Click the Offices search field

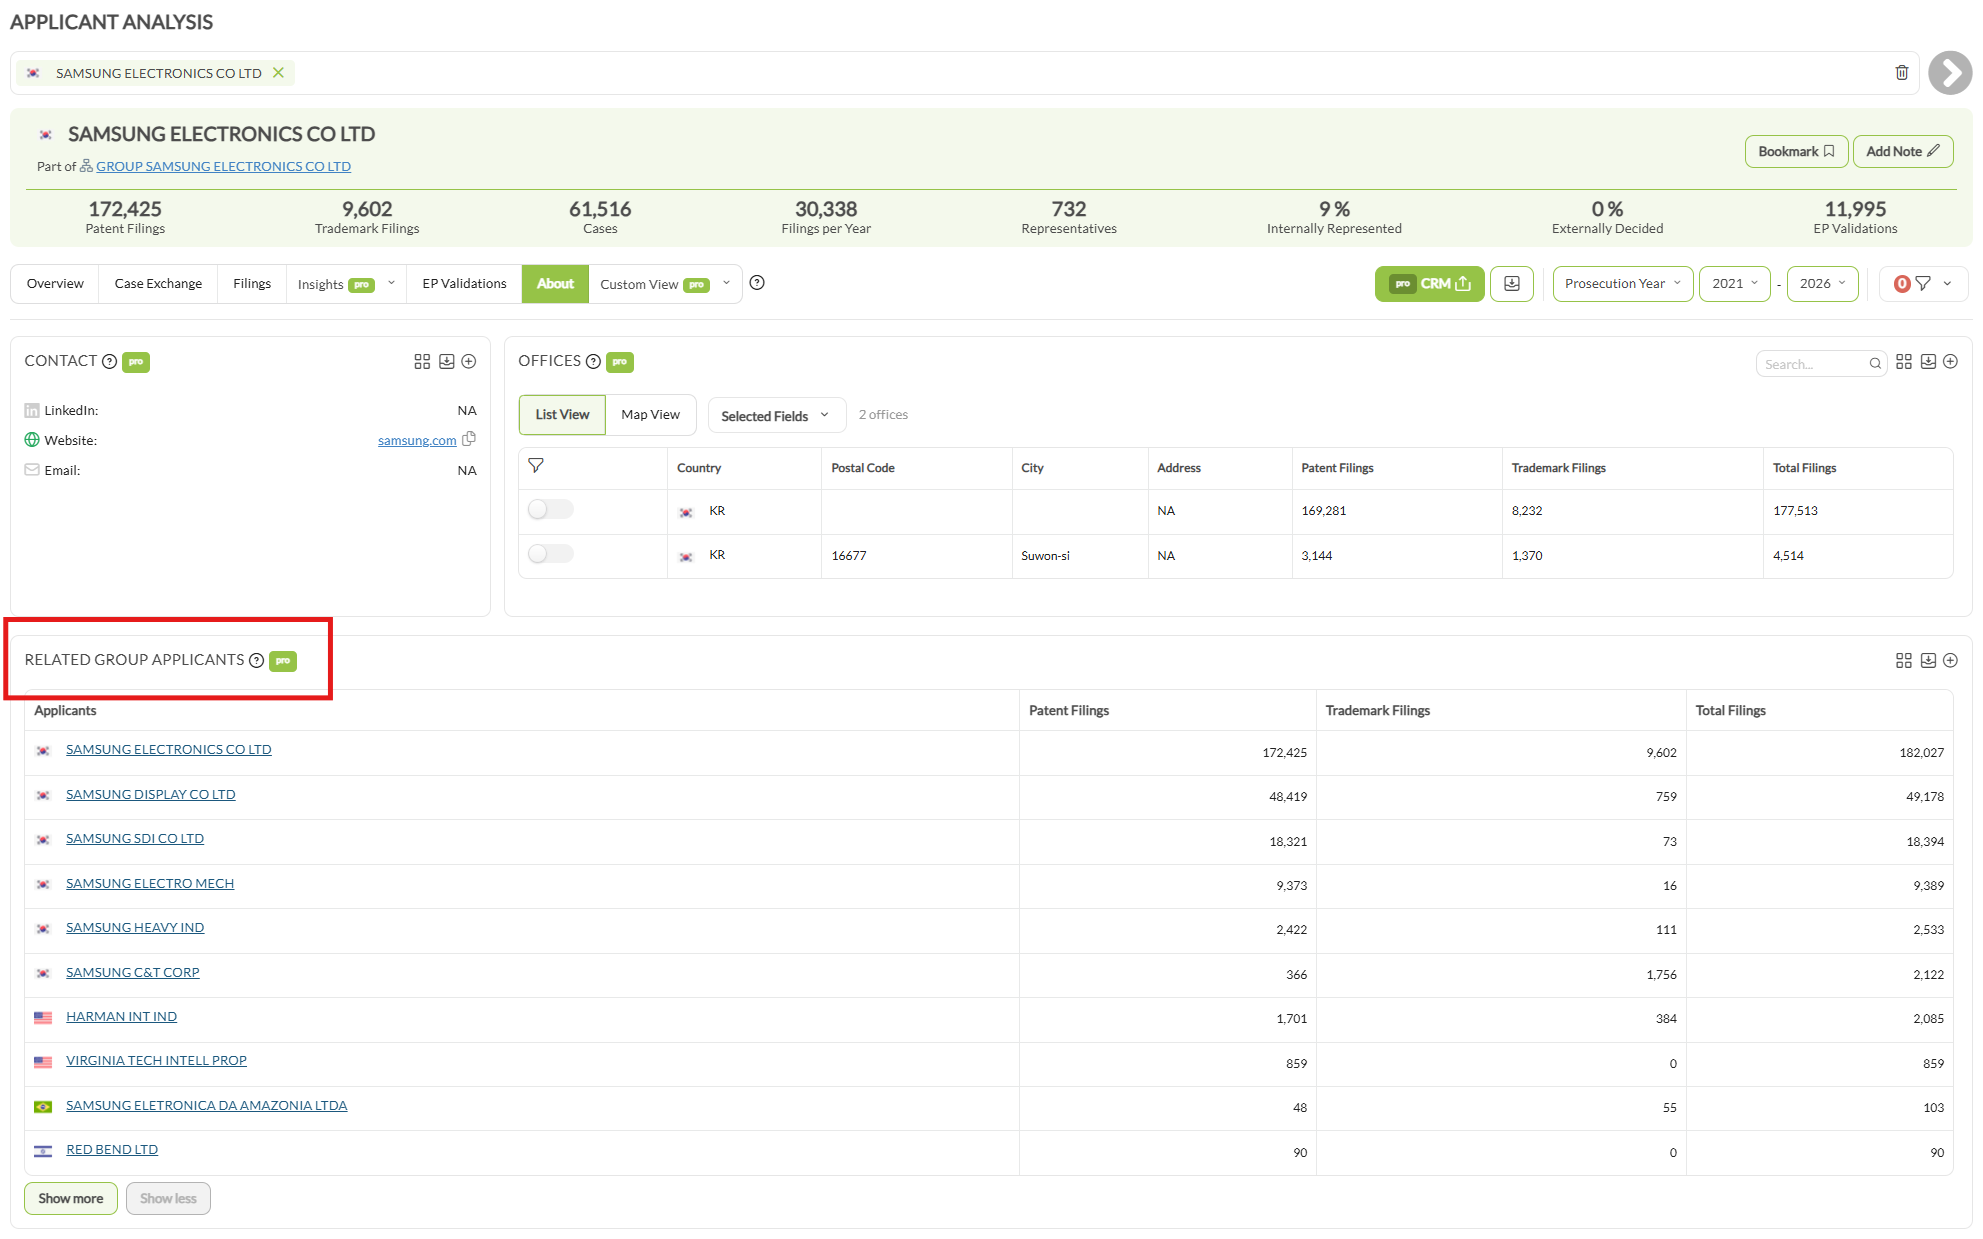tap(1820, 364)
